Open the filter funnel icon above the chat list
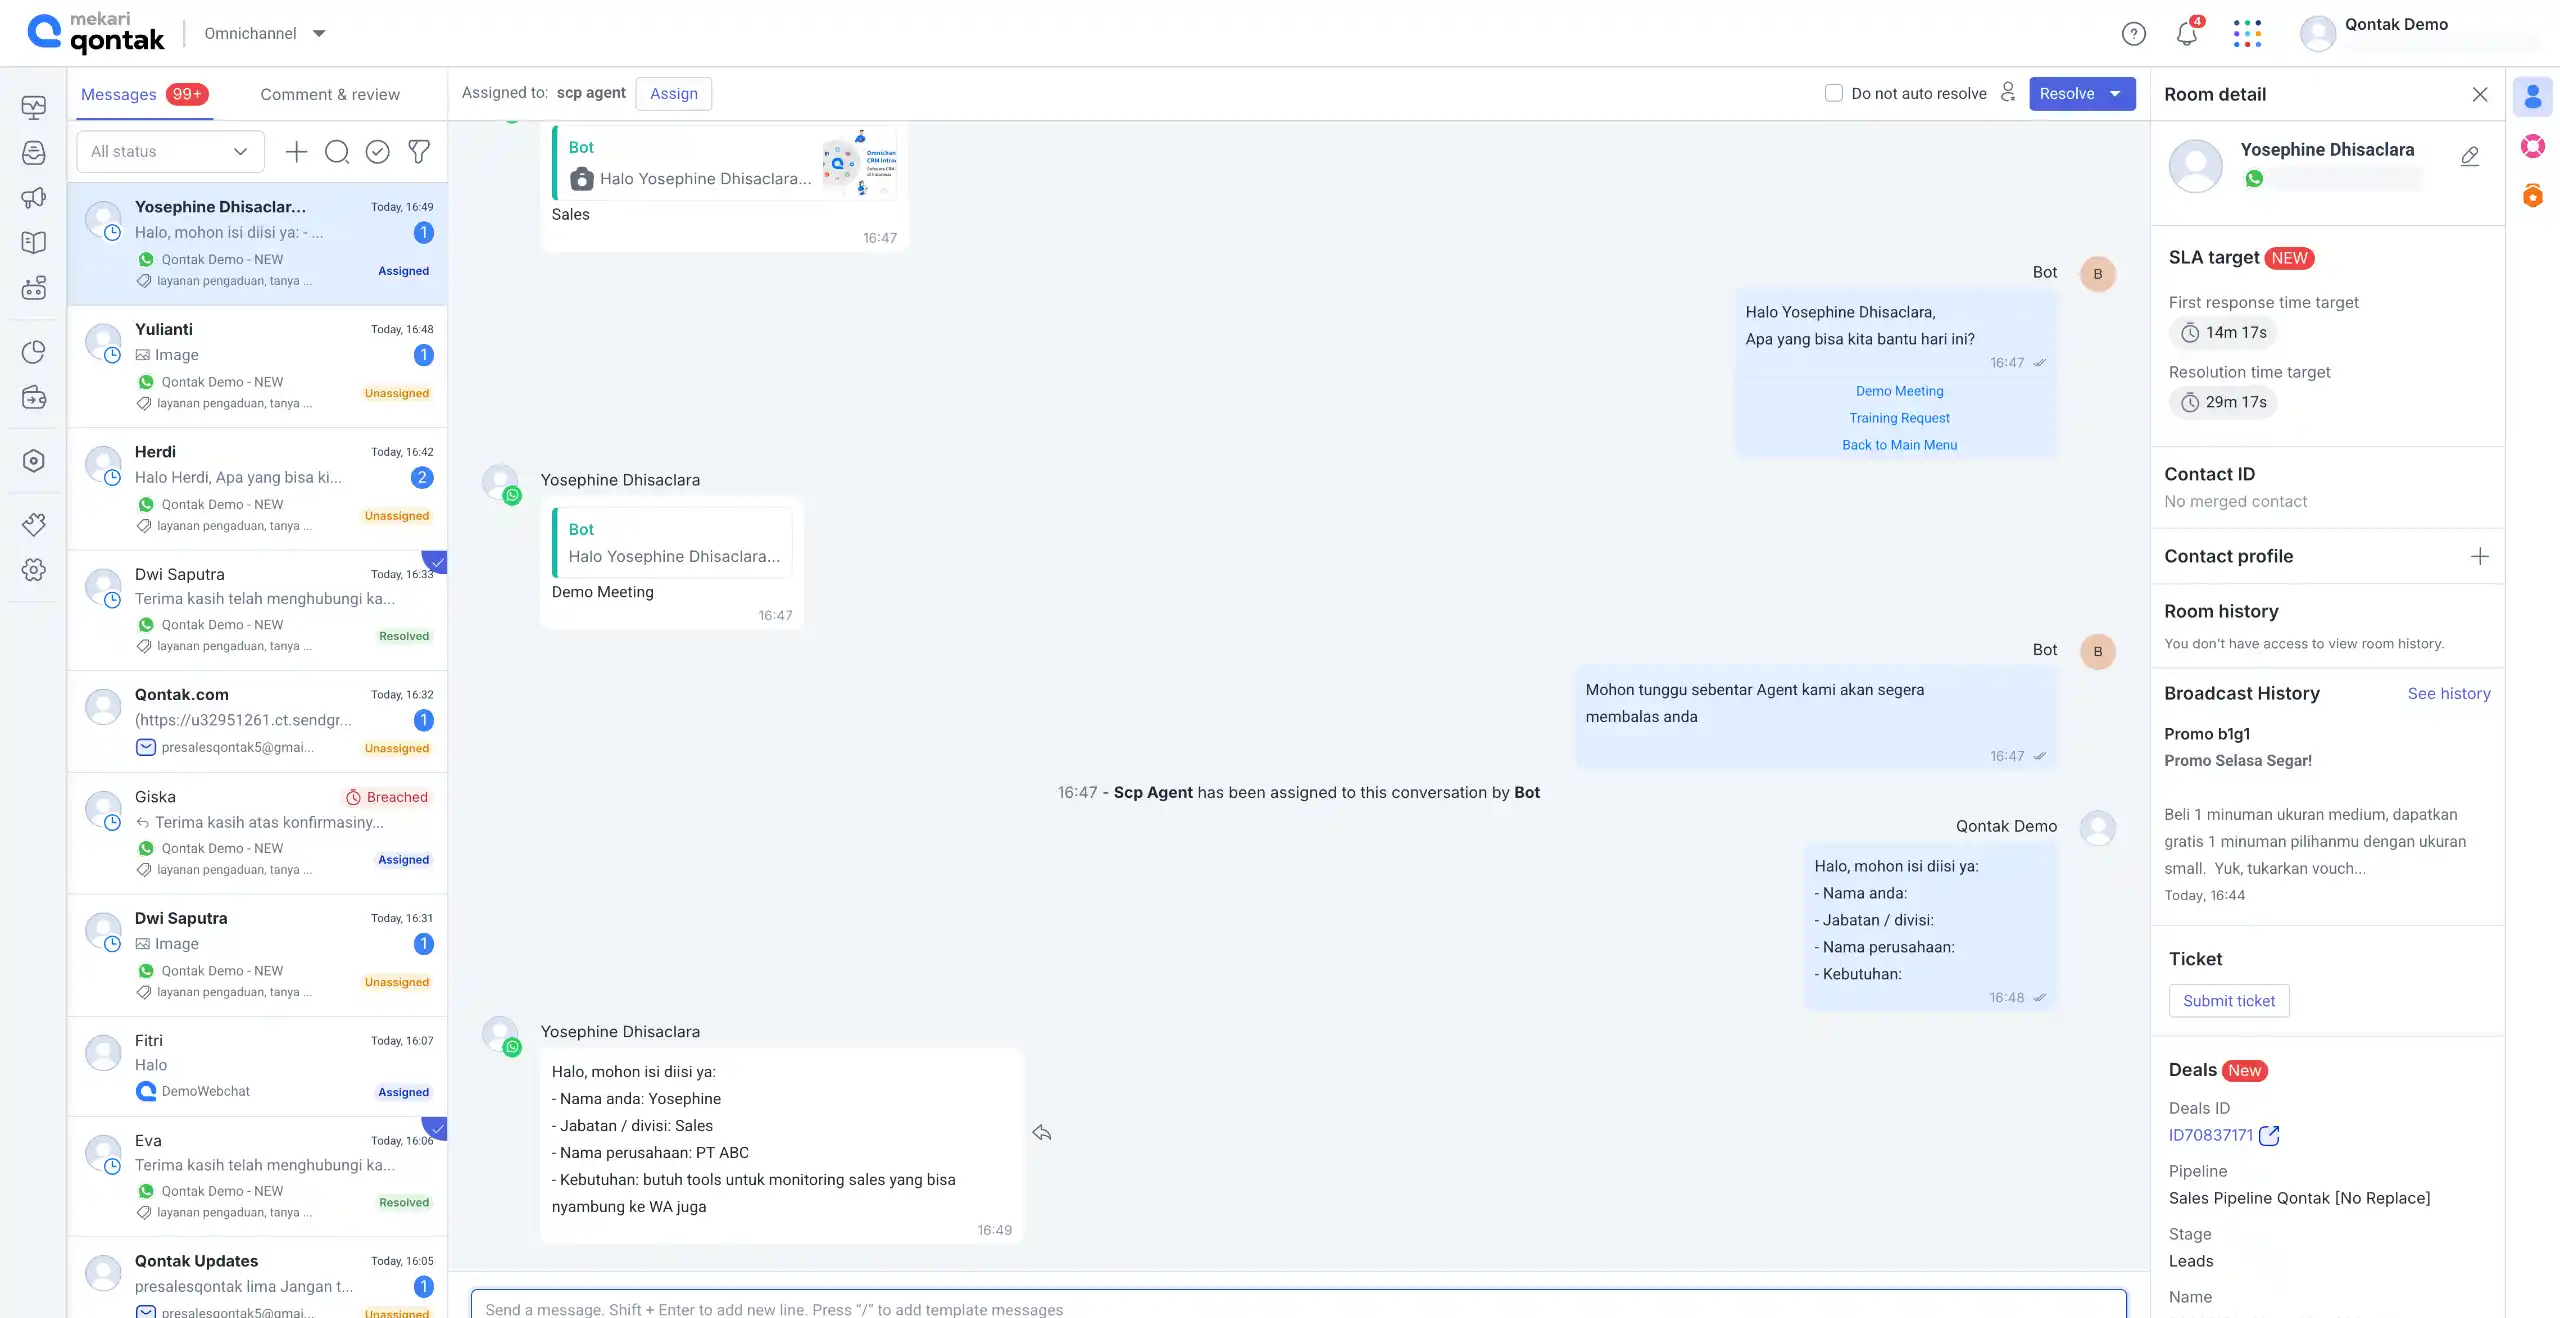The image size is (2560, 1318). pyautogui.click(x=418, y=152)
